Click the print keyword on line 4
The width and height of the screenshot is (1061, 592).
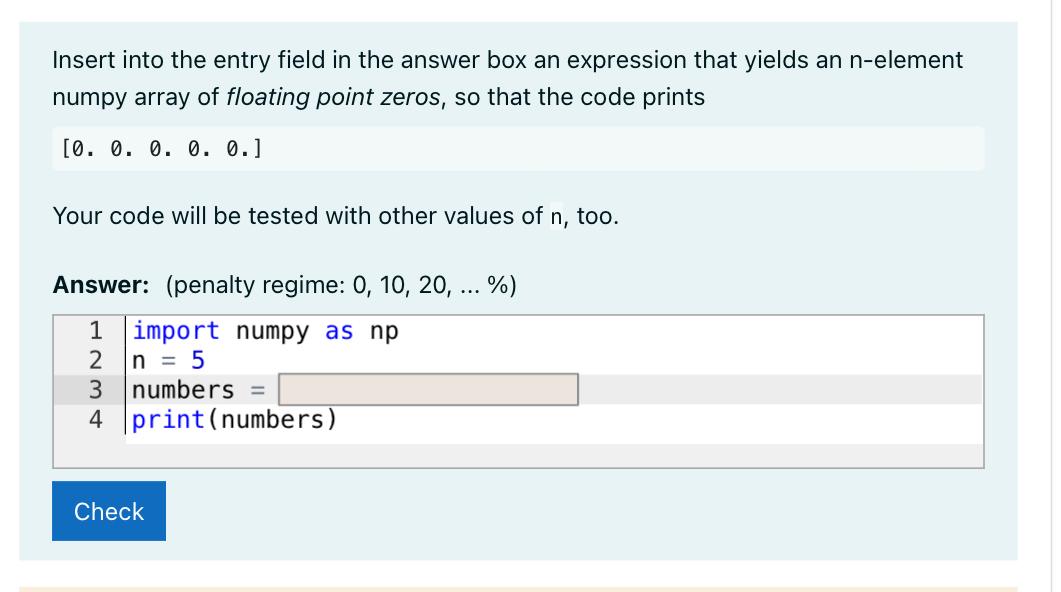click(168, 420)
